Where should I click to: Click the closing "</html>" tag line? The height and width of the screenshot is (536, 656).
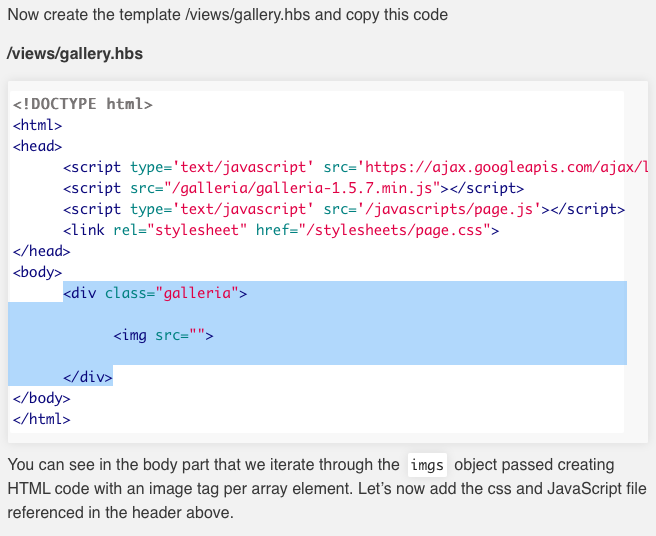click(x=42, y=418)
